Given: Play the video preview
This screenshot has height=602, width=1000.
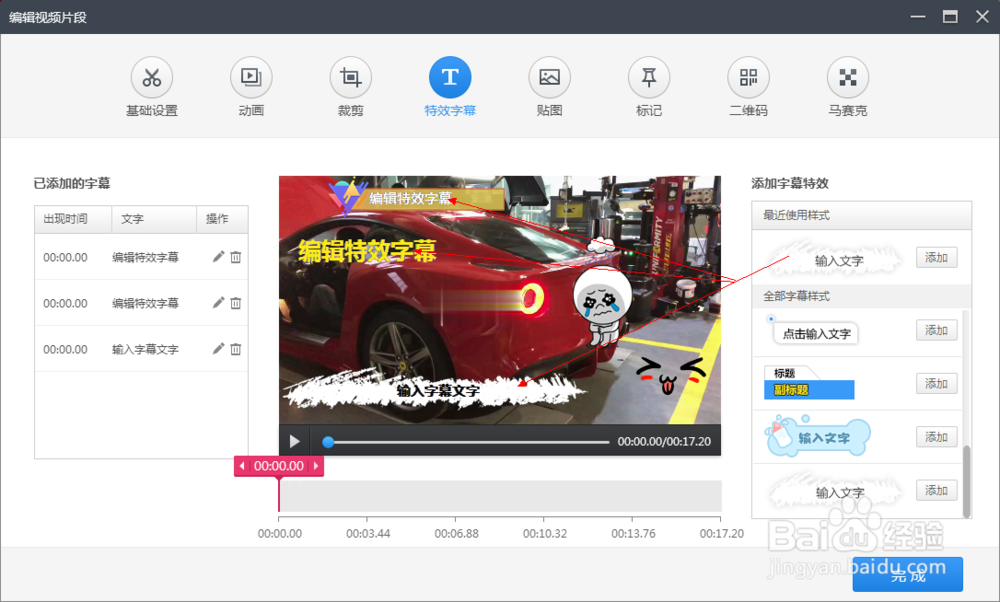Looking at the screenshot, I should [293, 440].
